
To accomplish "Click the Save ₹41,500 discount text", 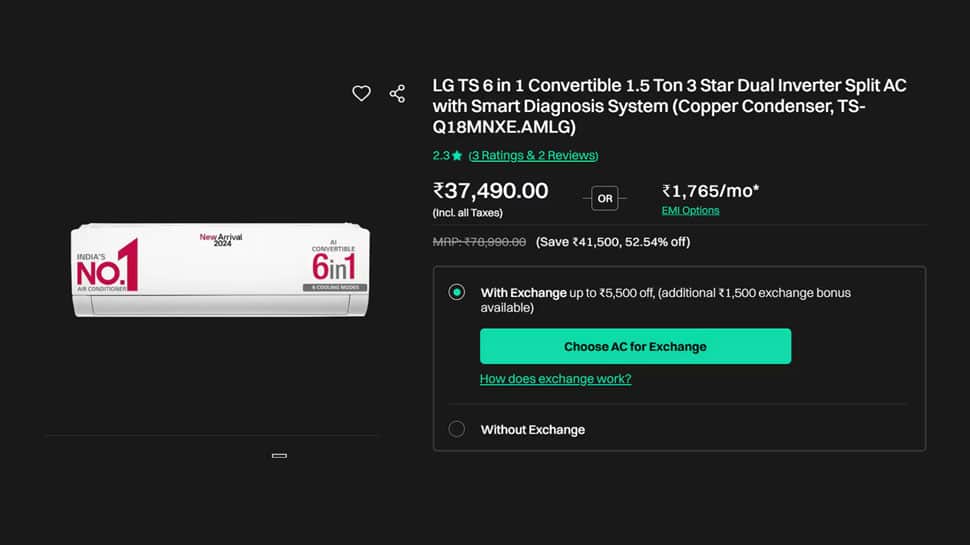I will point(612,242).
